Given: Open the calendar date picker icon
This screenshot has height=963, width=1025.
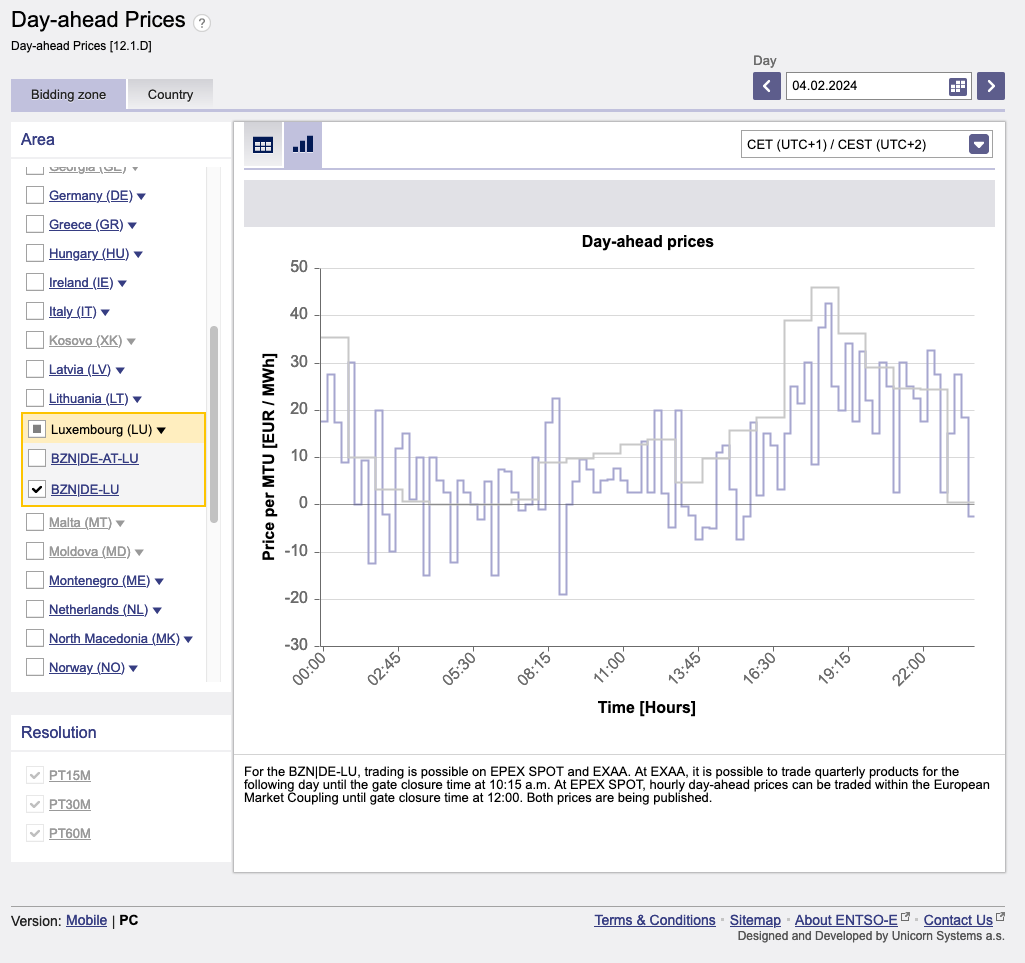Looking at the screenshot, I should pos(957,86).
